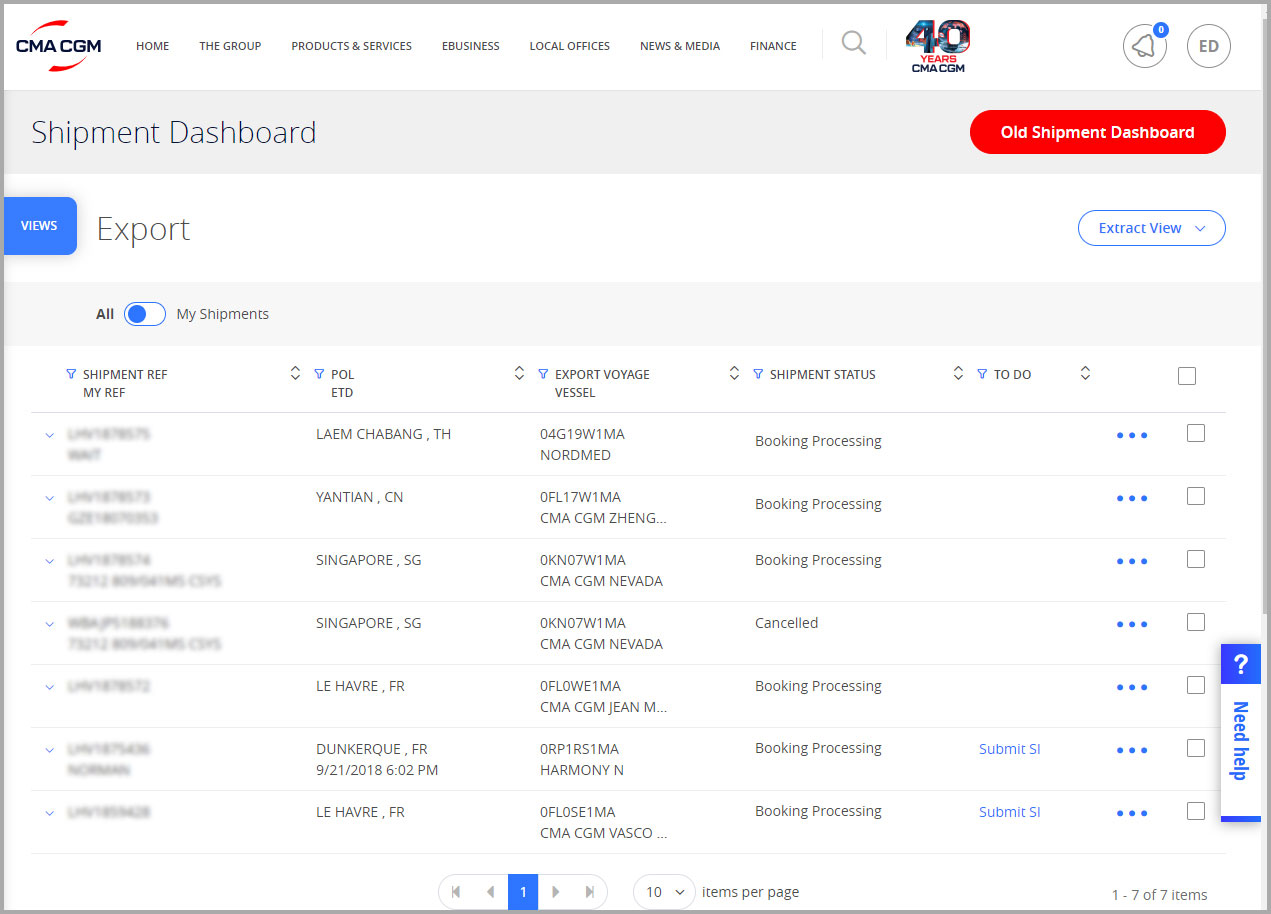Open the three-dot menu for Cancelled shipment
This screenshot has height=914, width=1271.
point(1131,624)
